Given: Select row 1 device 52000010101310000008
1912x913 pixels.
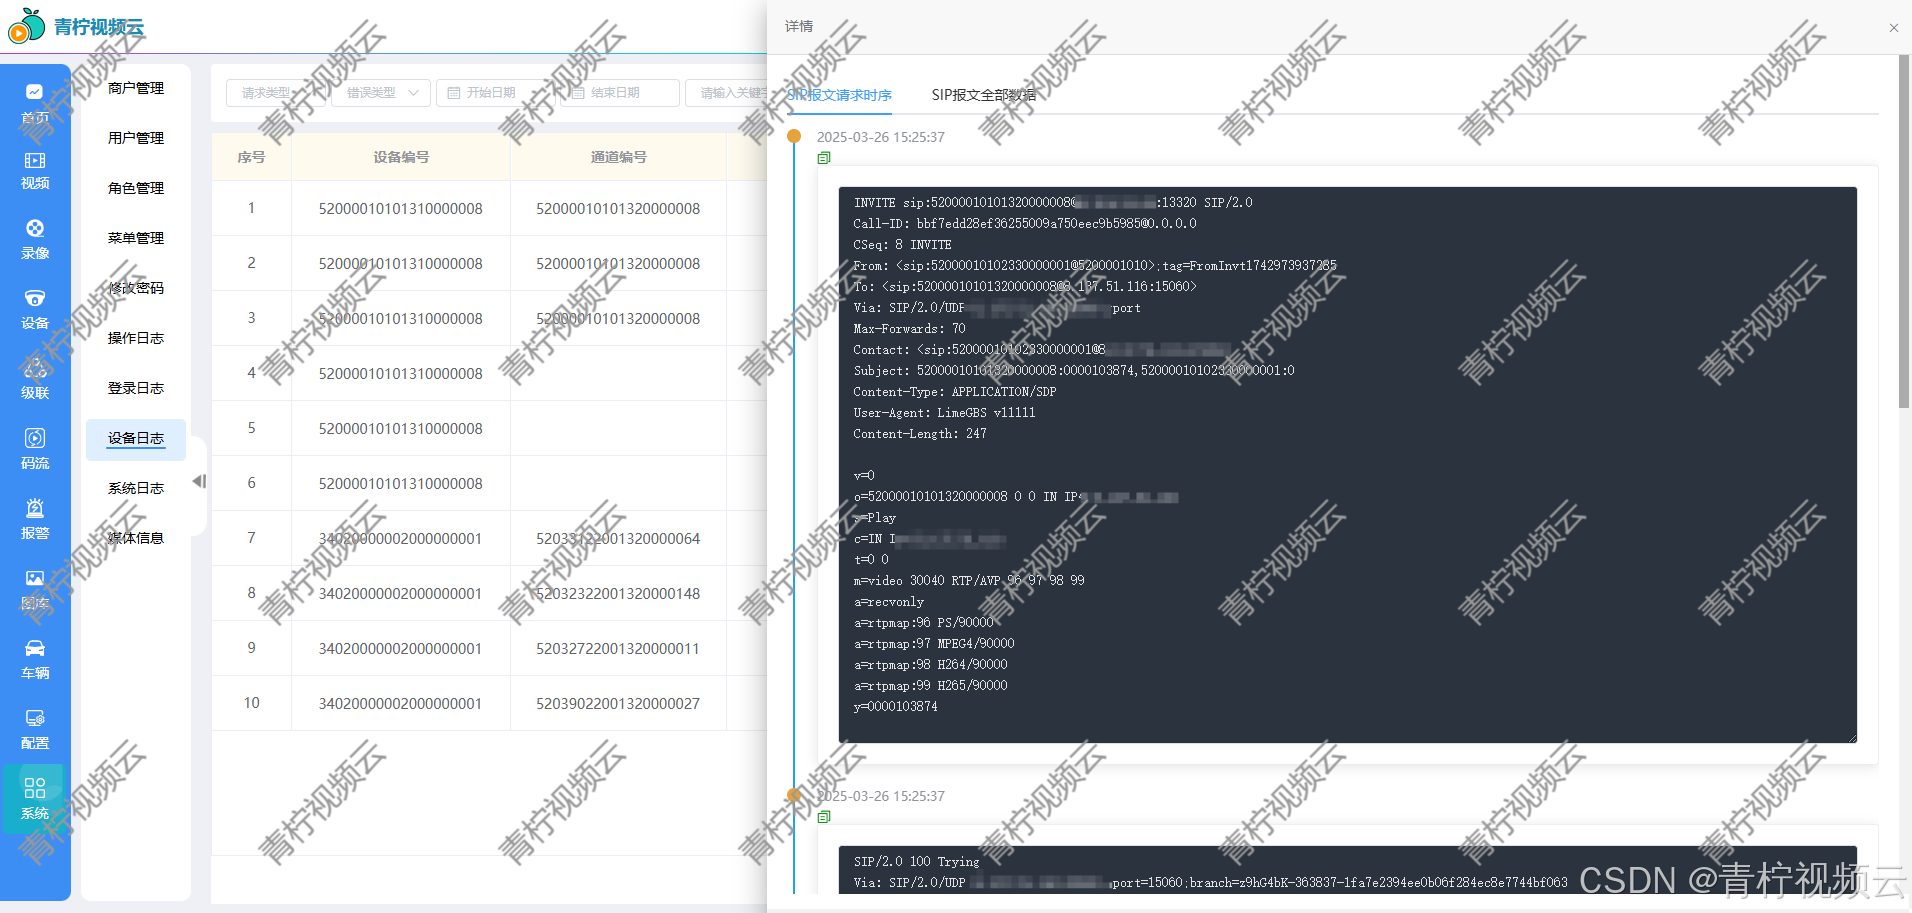Looking at the screenshot, I should [401, 209].
